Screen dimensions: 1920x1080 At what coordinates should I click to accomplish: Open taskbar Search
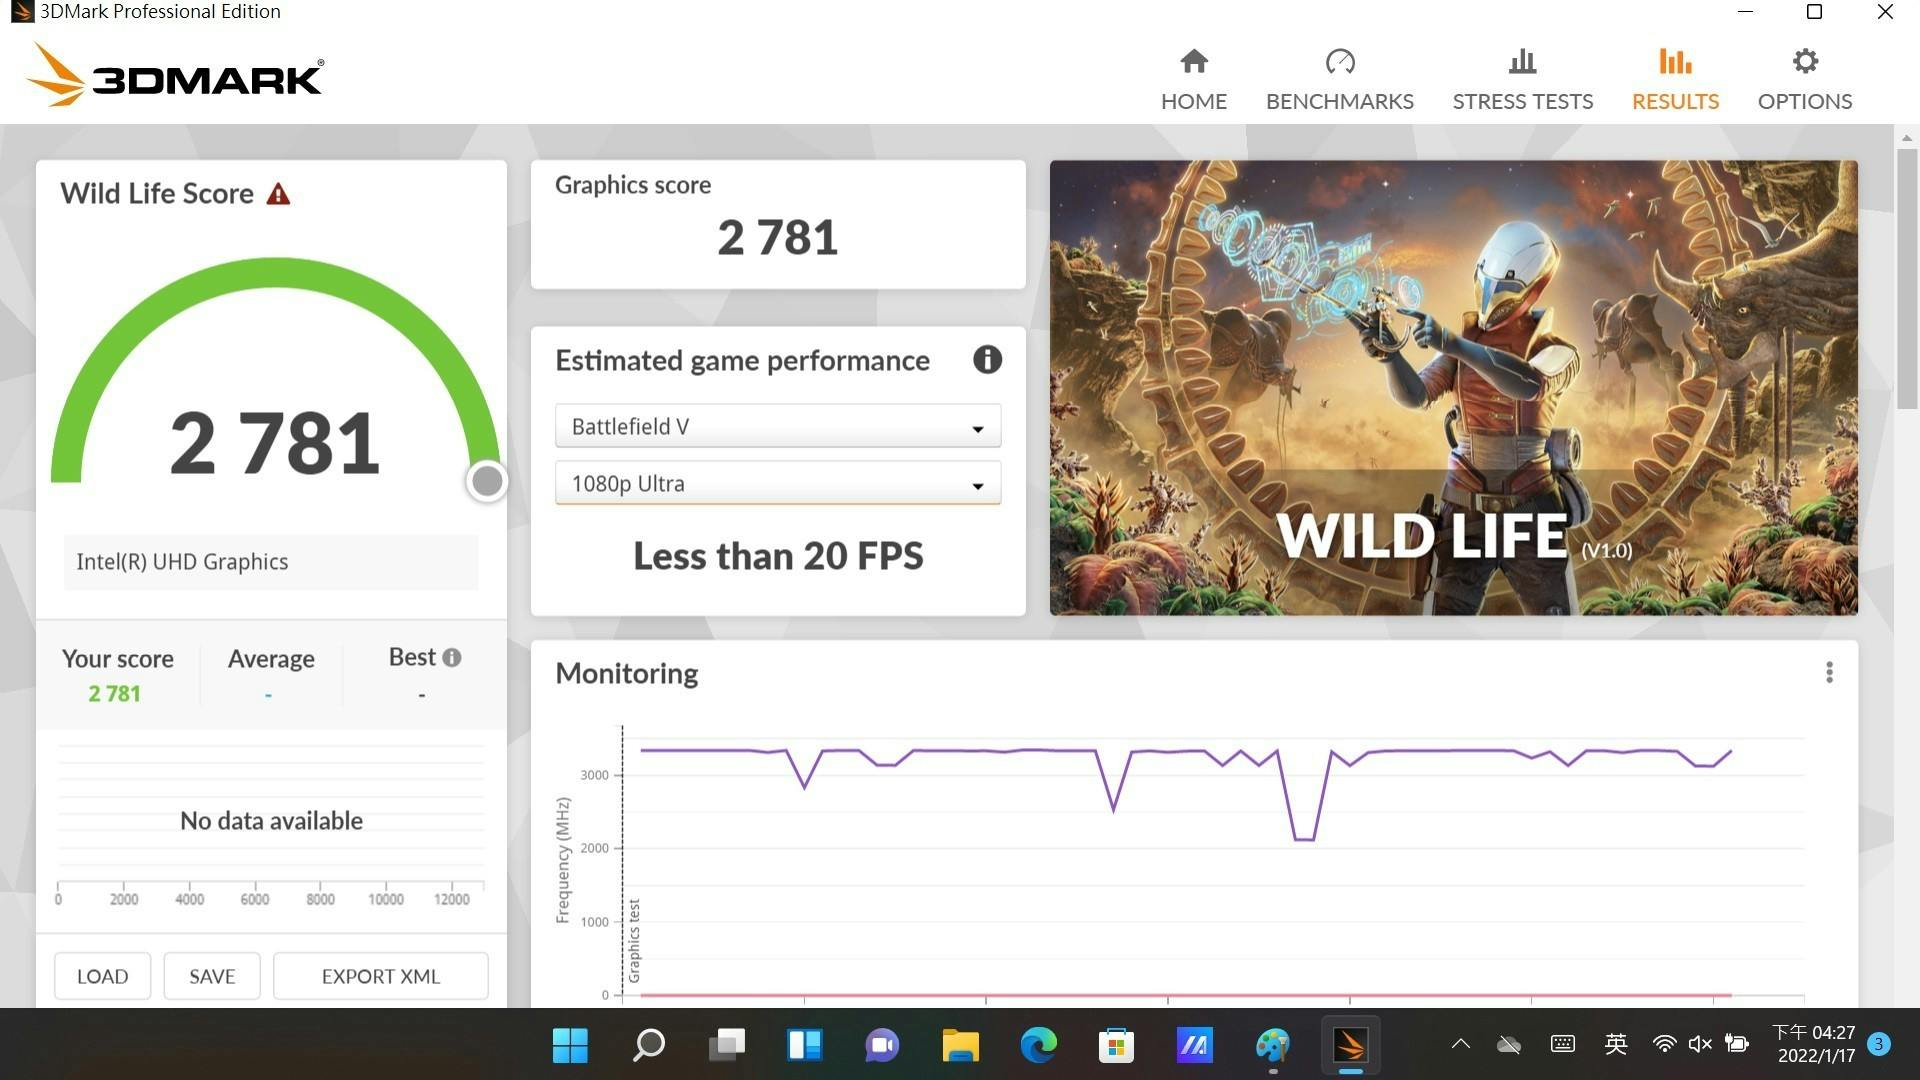pyautogui.click(x=649, y=1046)
